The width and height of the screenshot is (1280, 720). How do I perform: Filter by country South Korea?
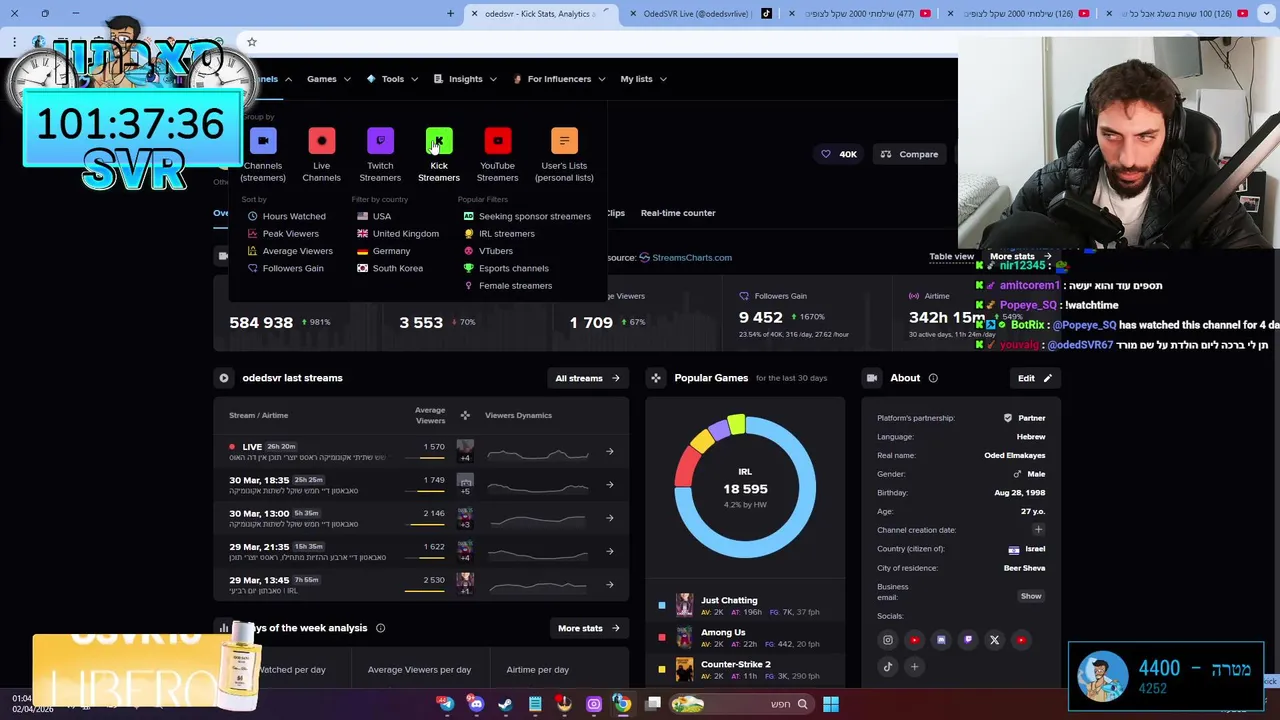[389, 268]
